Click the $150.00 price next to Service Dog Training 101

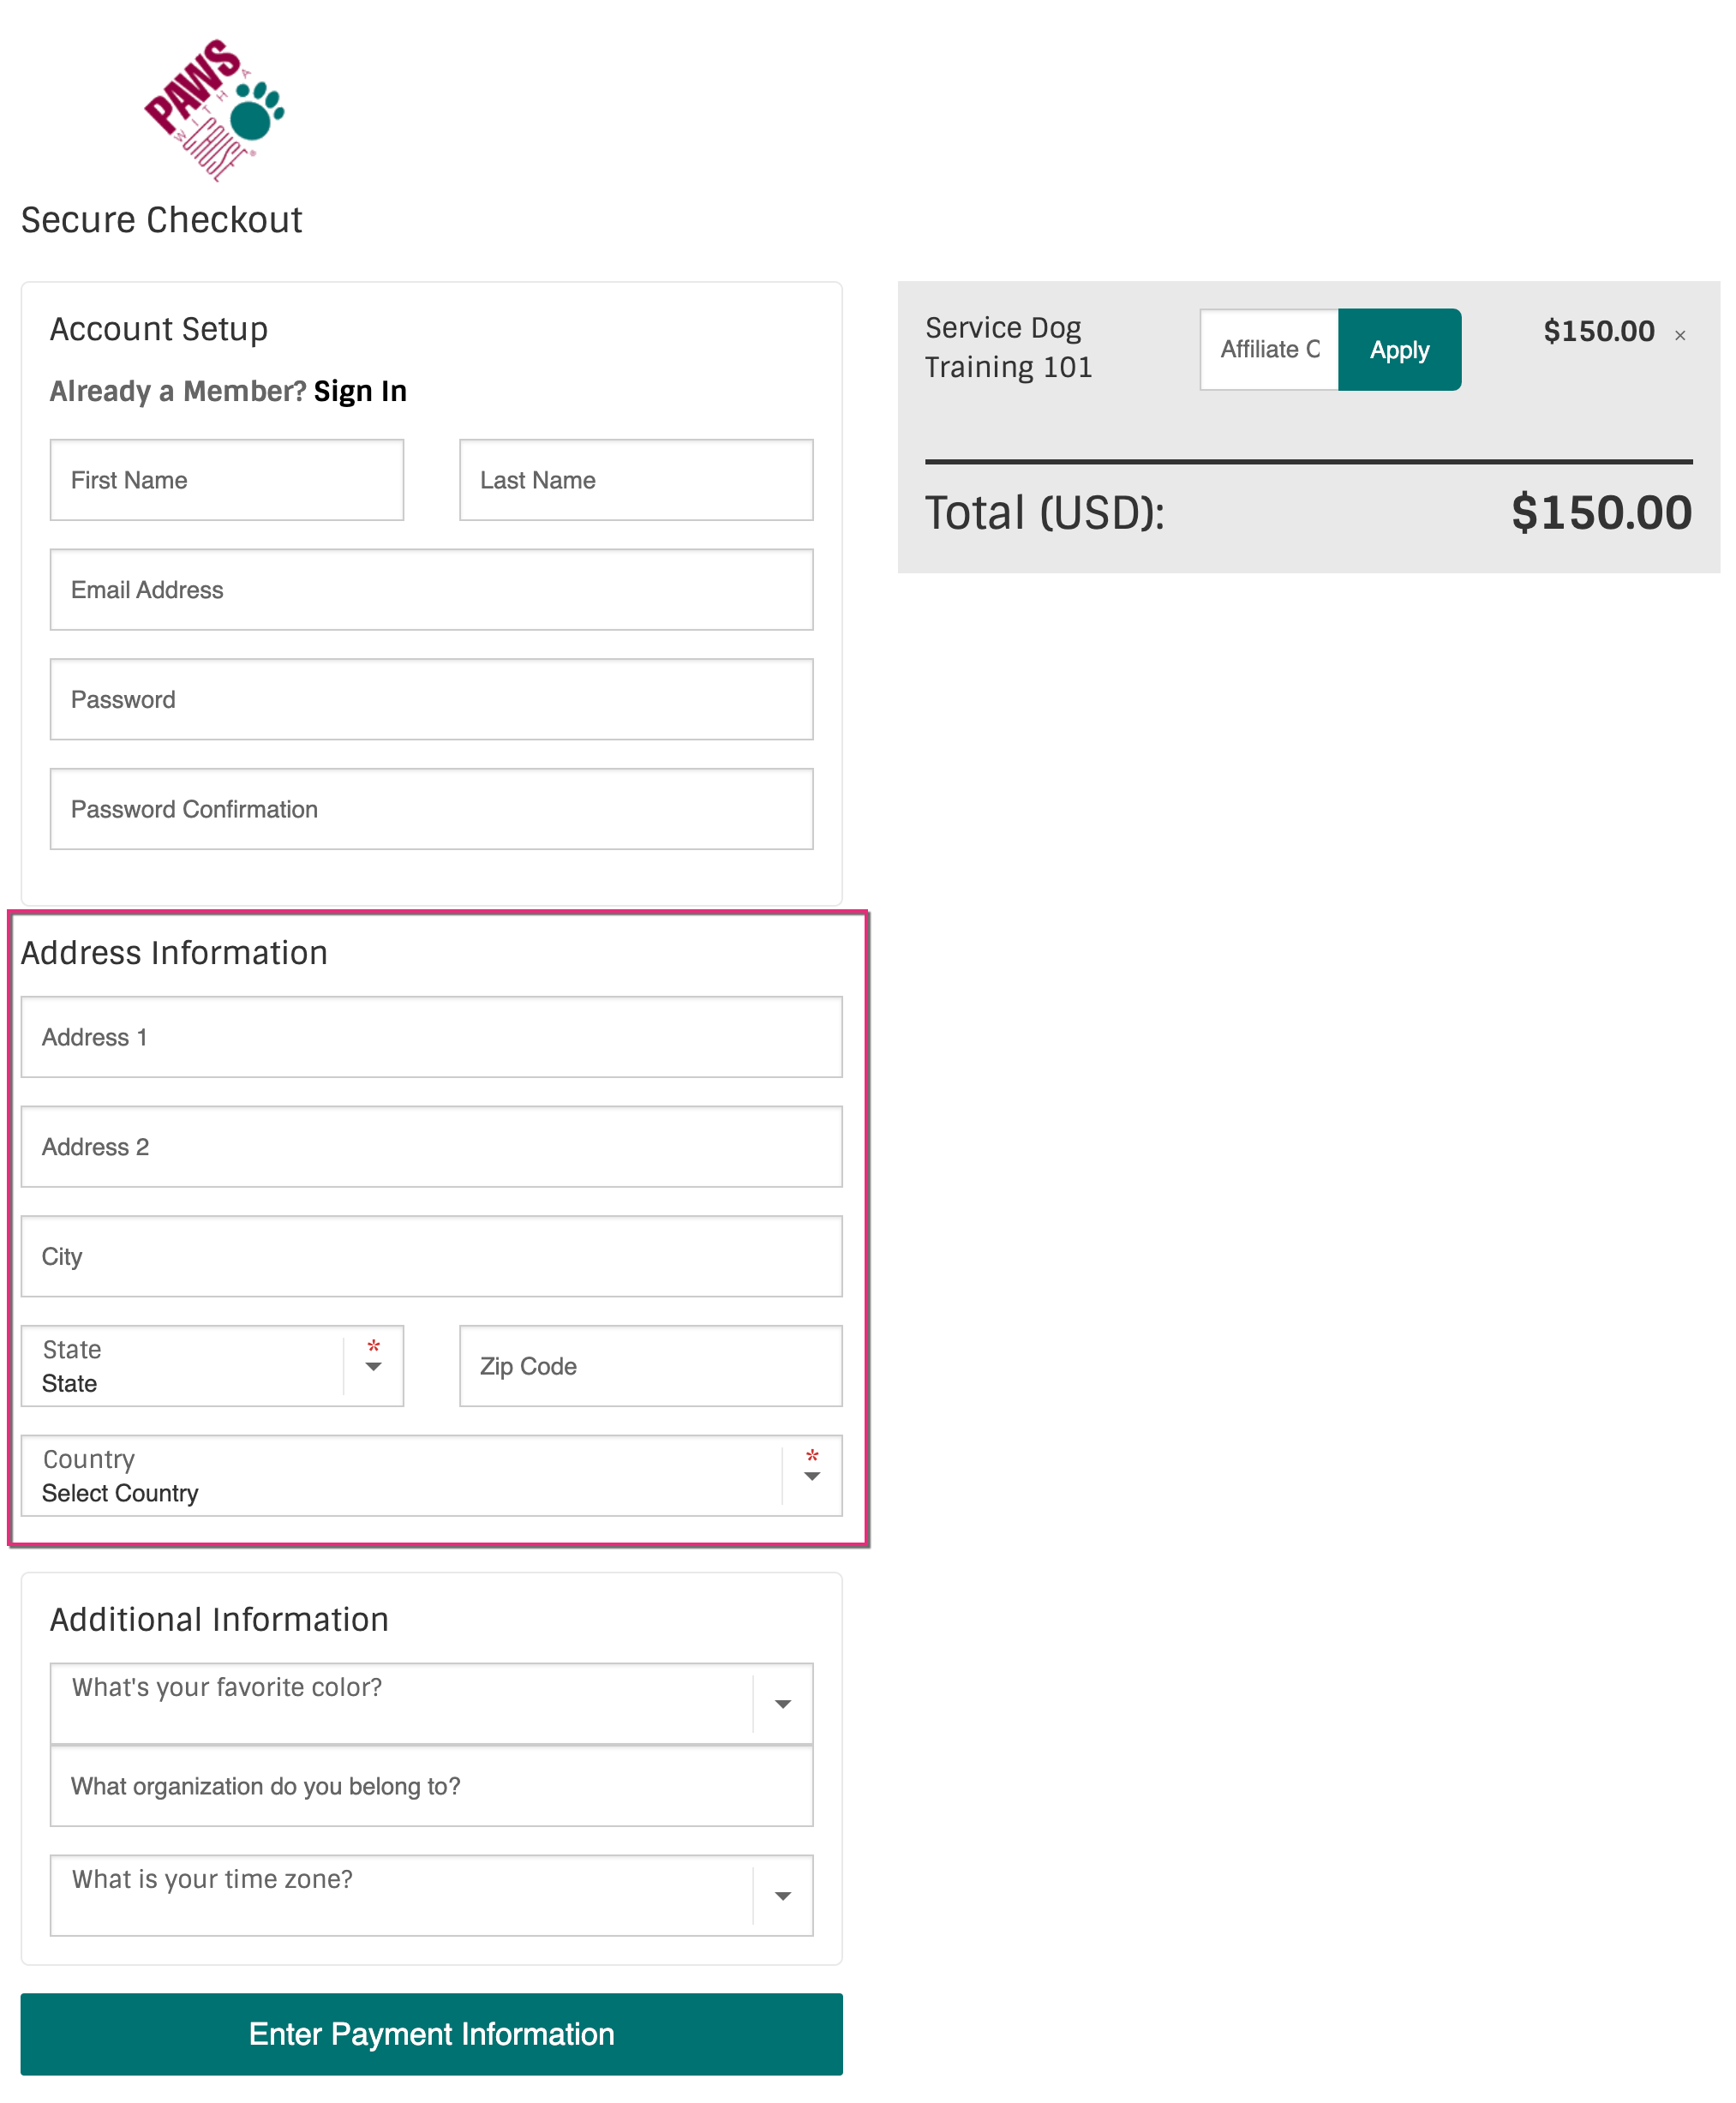point(1598,331)
